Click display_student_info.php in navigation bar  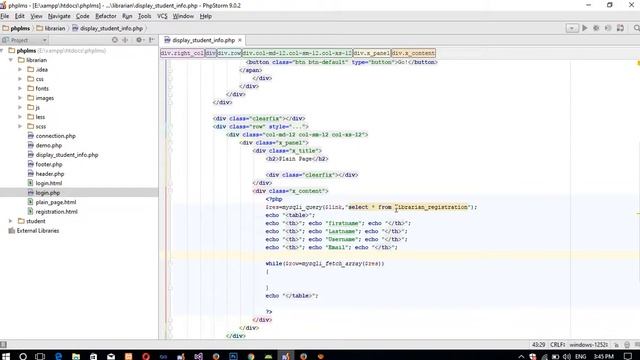[x=108, y=29]
